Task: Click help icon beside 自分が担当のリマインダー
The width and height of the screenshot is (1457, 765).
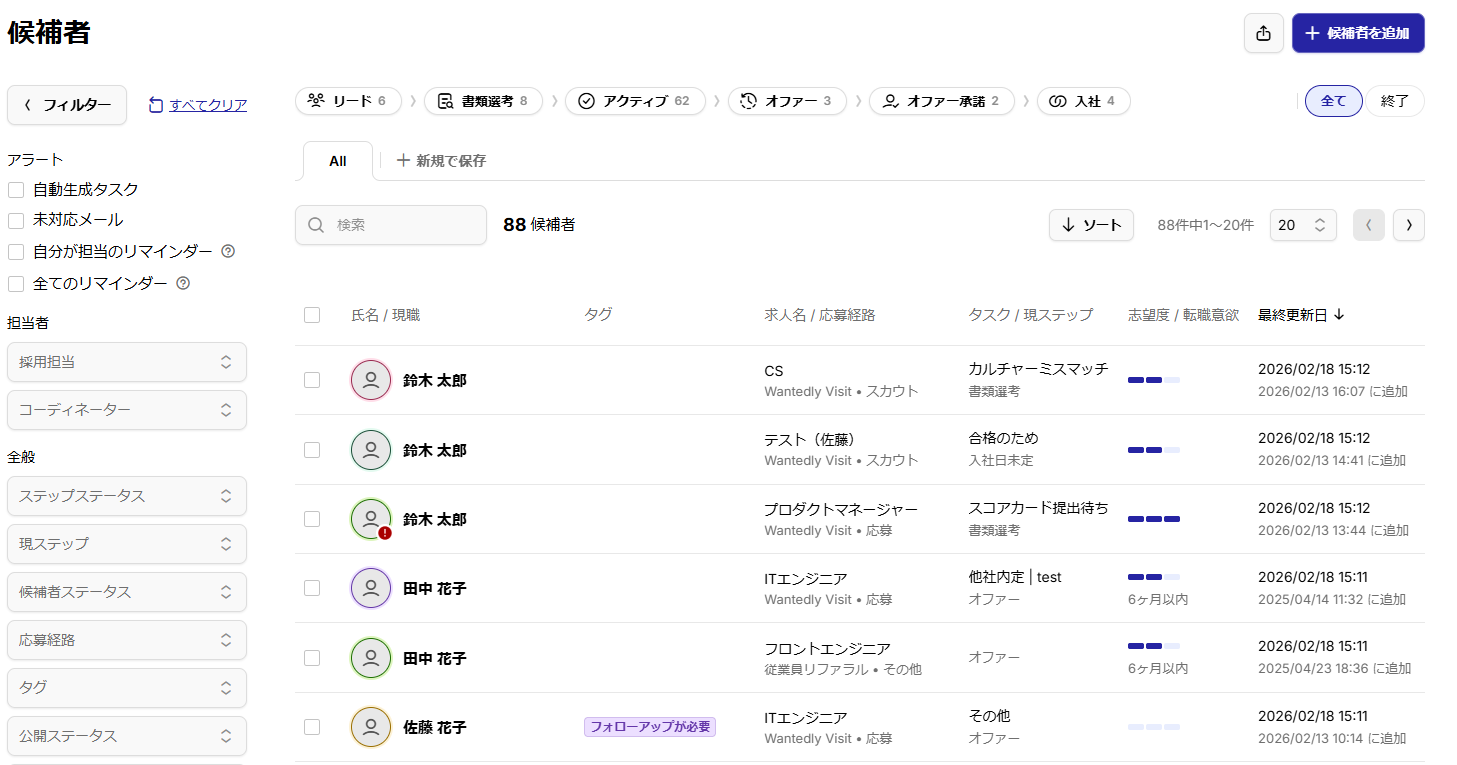Action: 228,251
